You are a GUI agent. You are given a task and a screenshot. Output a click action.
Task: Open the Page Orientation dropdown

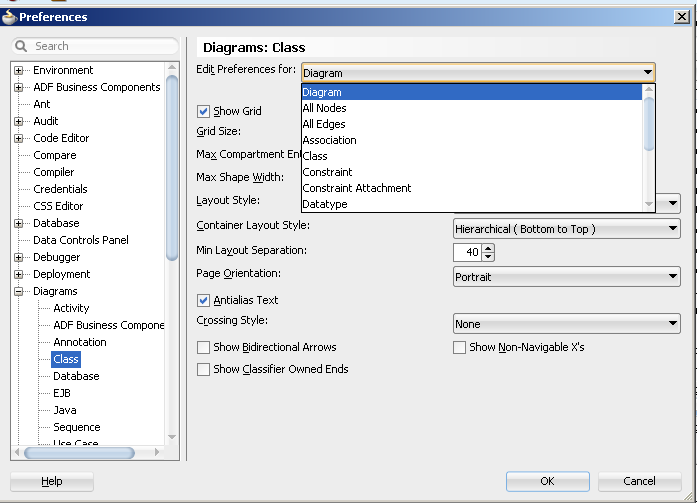pyautogui.click(x=567, y=277)
